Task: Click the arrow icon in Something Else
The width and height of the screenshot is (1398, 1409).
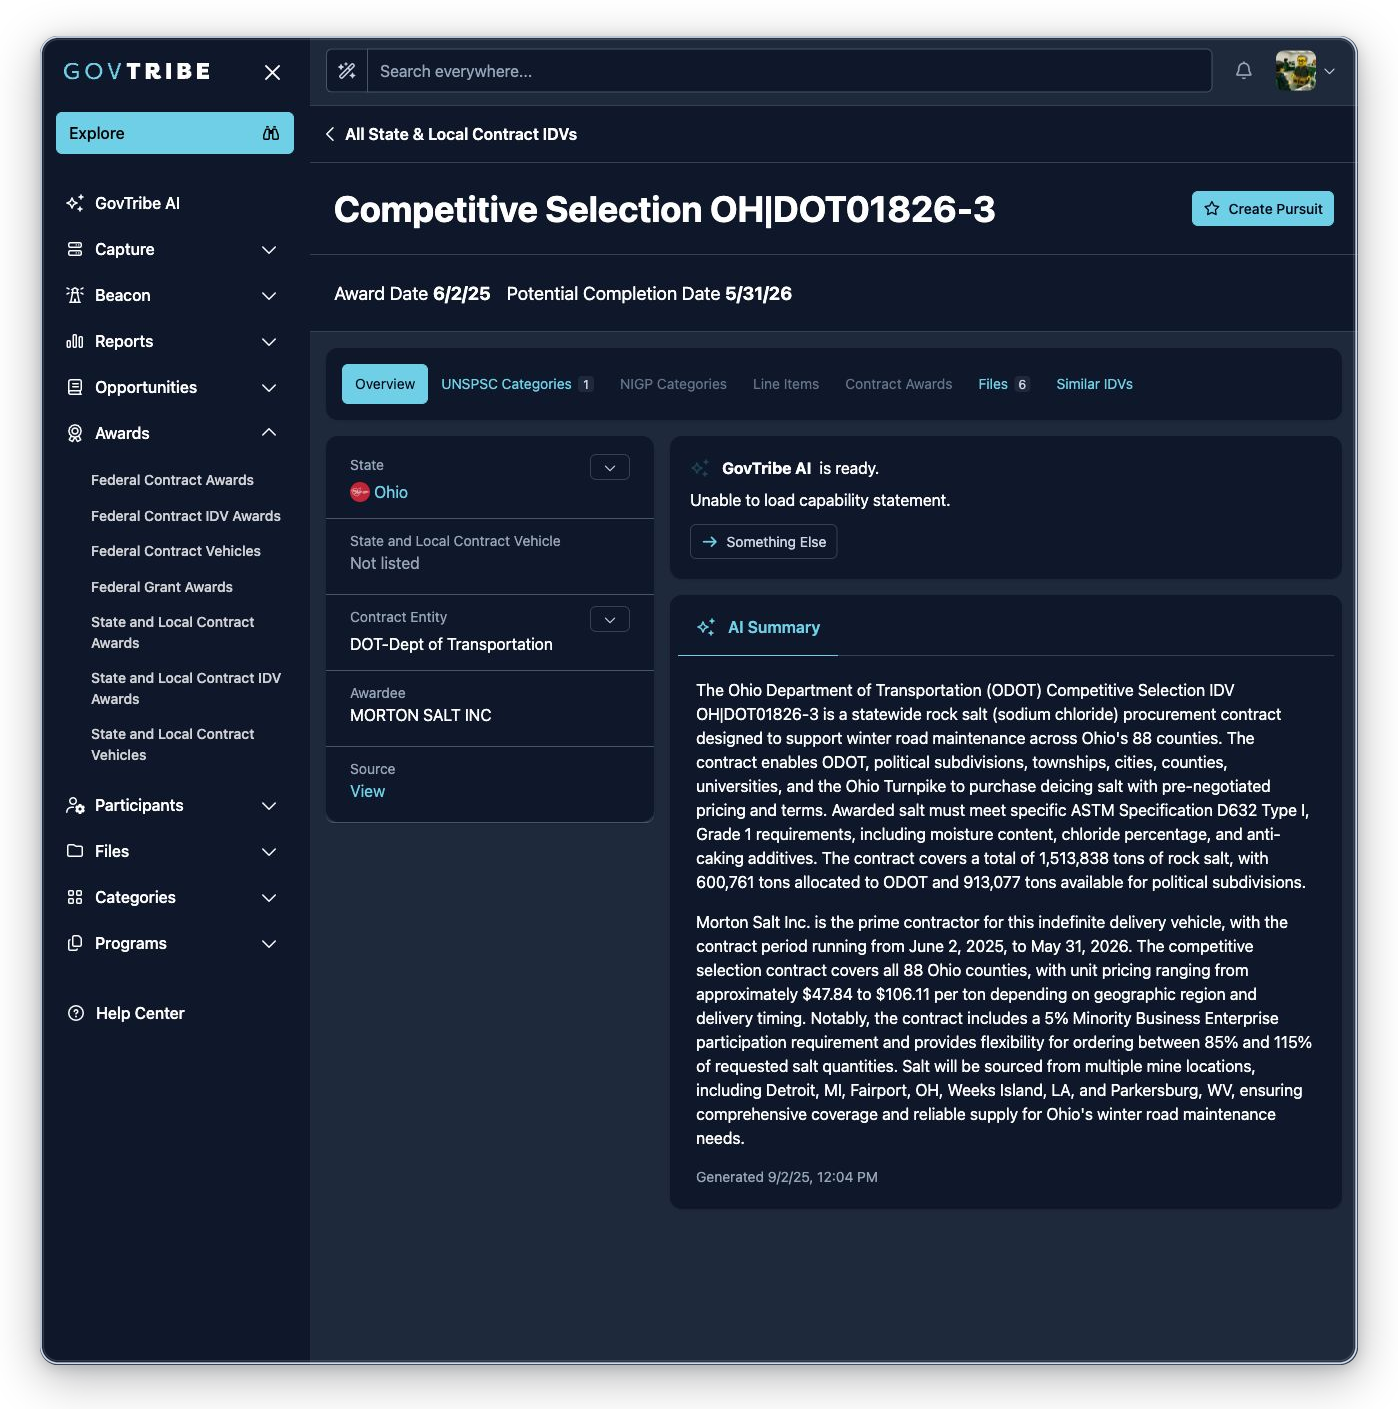Action: coord(710,542)
